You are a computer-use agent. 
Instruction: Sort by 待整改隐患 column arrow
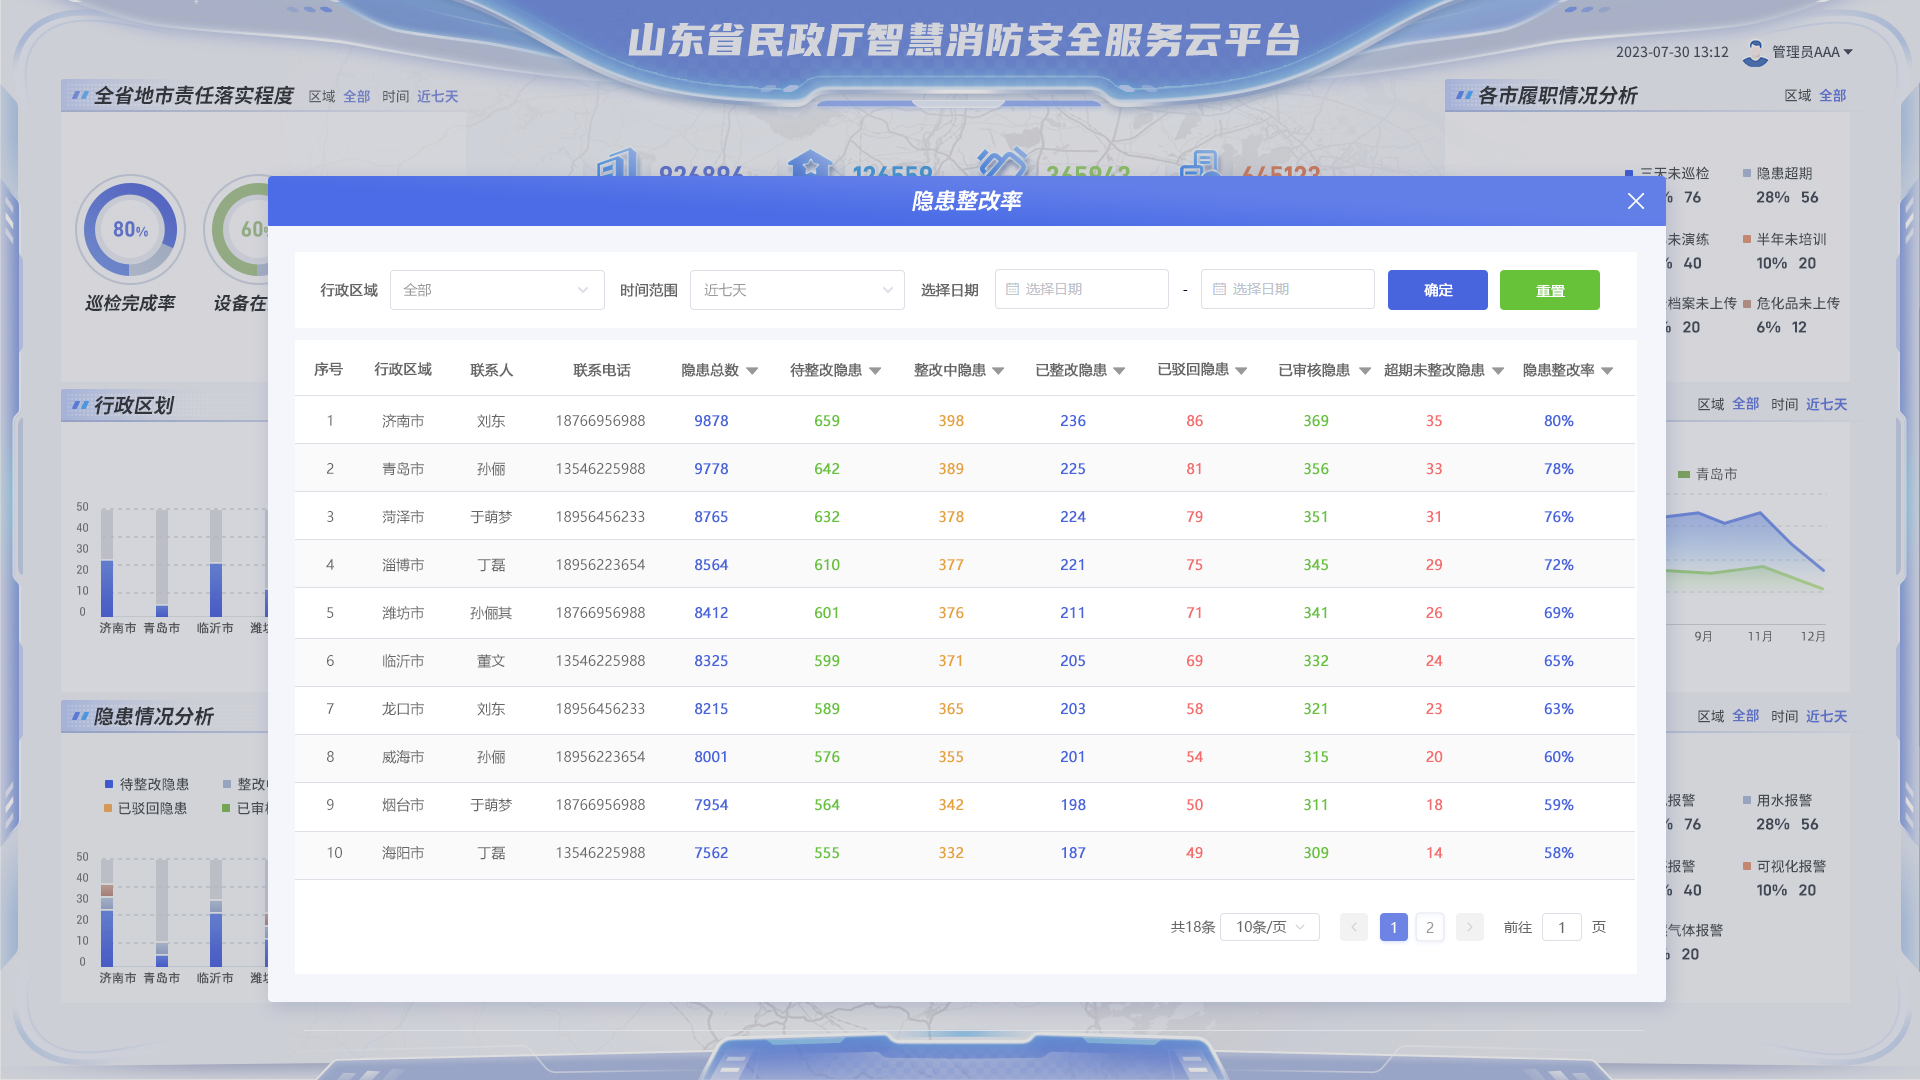click(x=875, y=371)
